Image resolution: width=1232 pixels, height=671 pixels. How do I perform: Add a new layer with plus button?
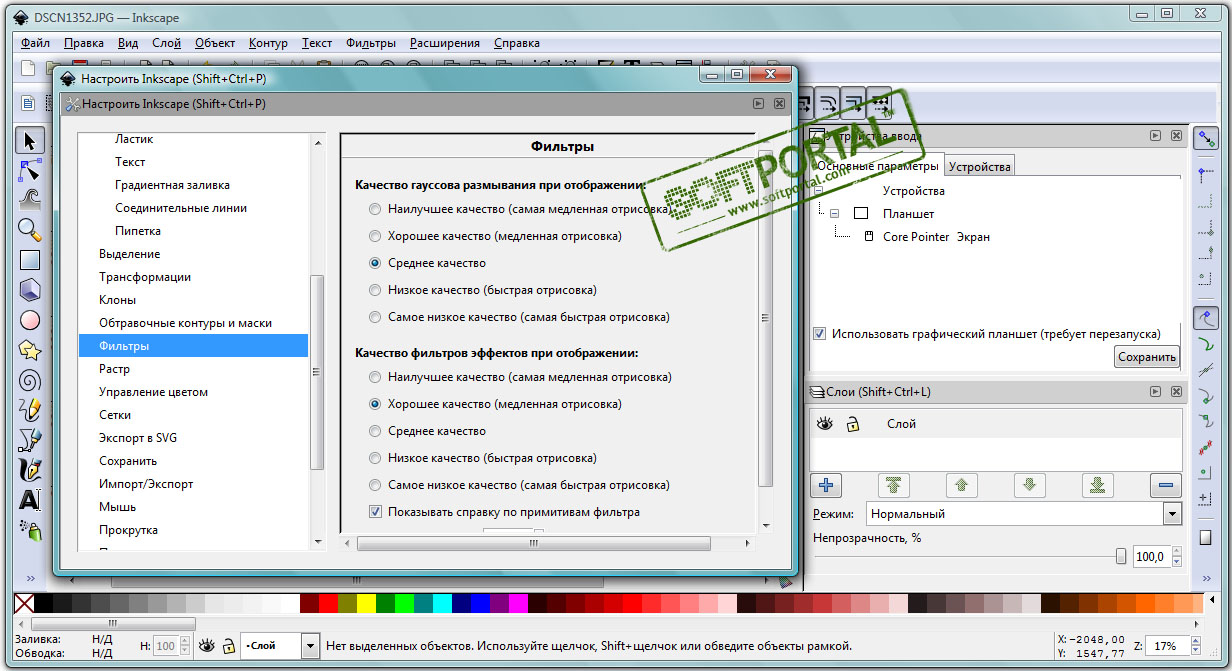pyautogui.click(x=826, y=485)
